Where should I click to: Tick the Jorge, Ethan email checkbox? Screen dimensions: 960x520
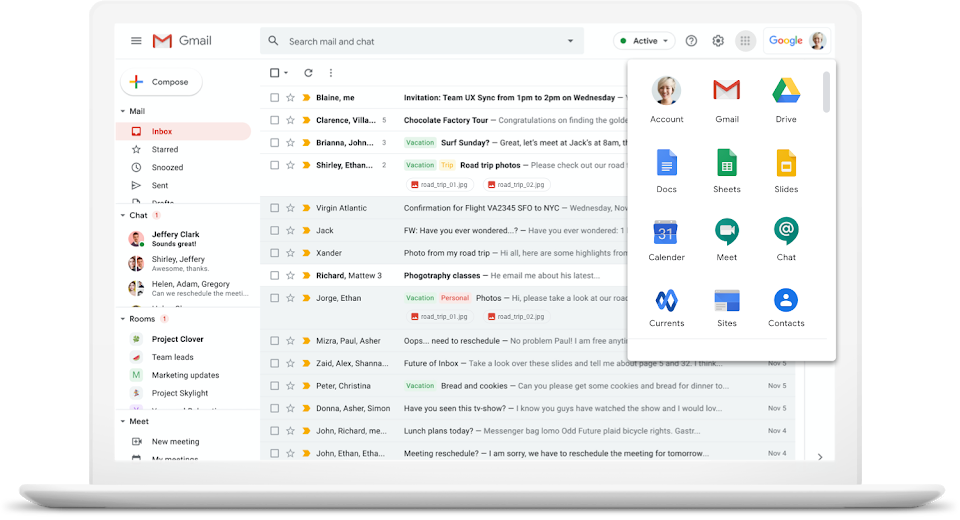tap(274, 298)
